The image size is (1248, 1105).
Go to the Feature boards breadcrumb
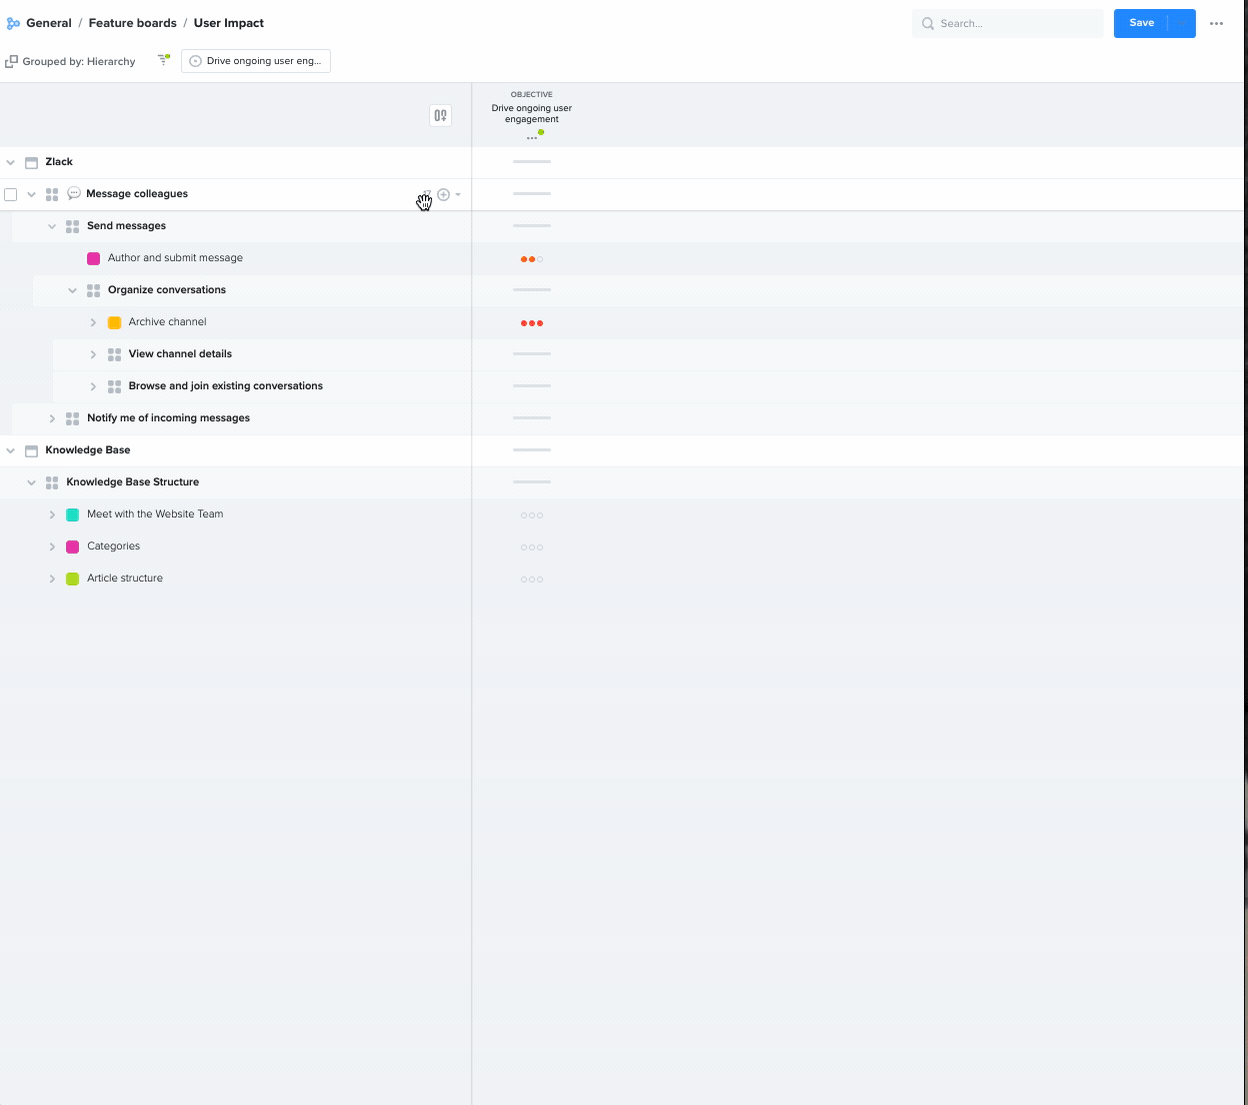[x=133, y=23]
